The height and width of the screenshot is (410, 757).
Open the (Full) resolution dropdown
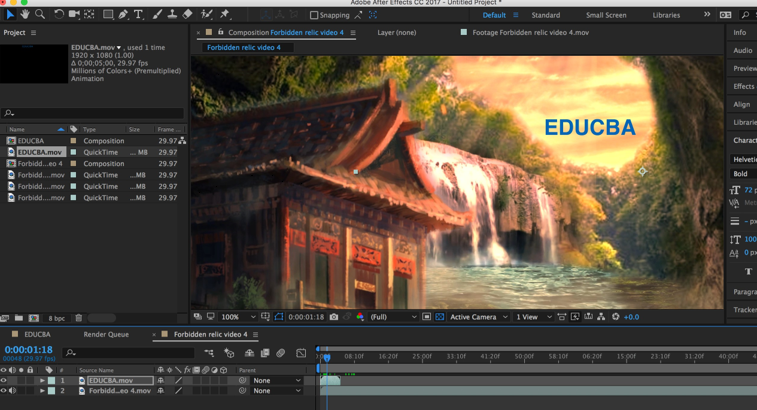[x=393, y=317]
